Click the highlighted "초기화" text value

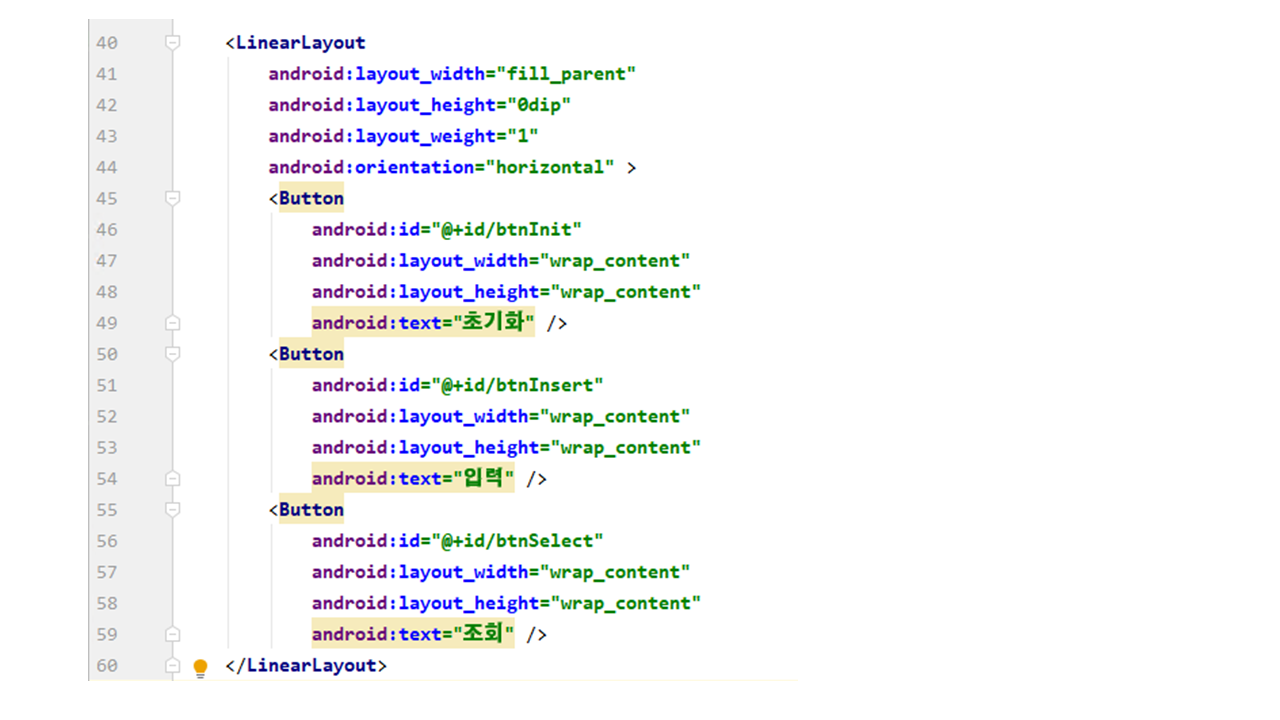click(494, 323)
